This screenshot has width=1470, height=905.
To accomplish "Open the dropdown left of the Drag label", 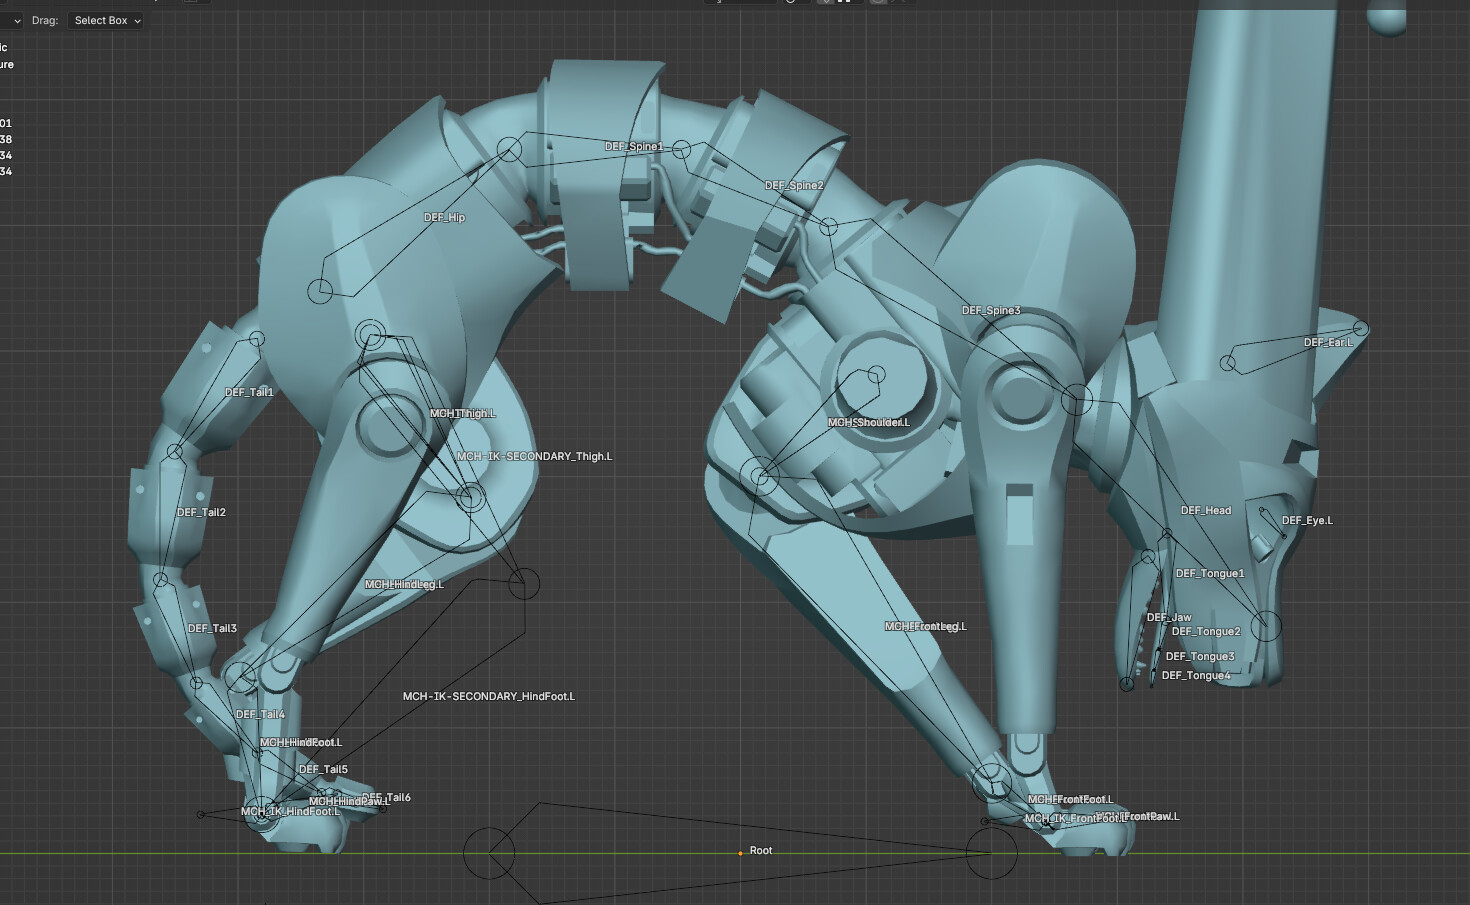I will click(x=12, y=20).
